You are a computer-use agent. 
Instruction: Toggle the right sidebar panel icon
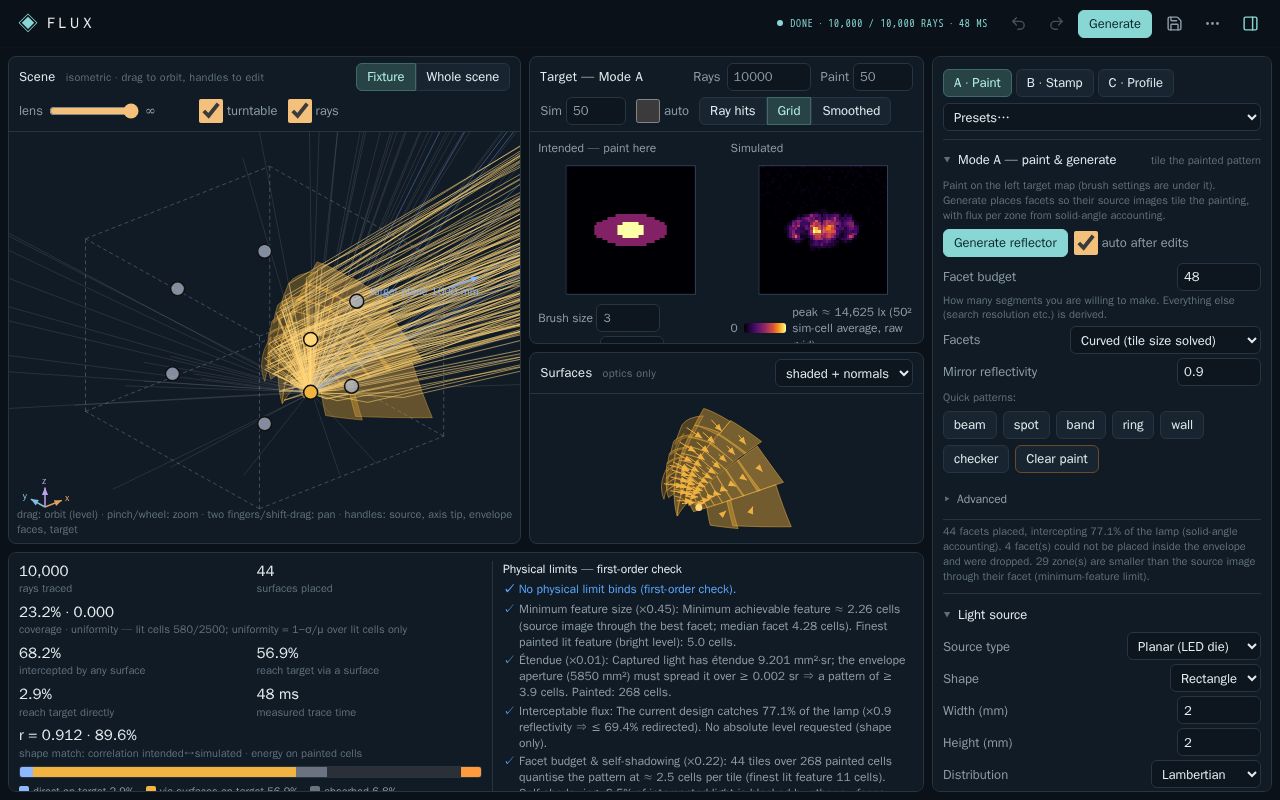coord(1250,24)
